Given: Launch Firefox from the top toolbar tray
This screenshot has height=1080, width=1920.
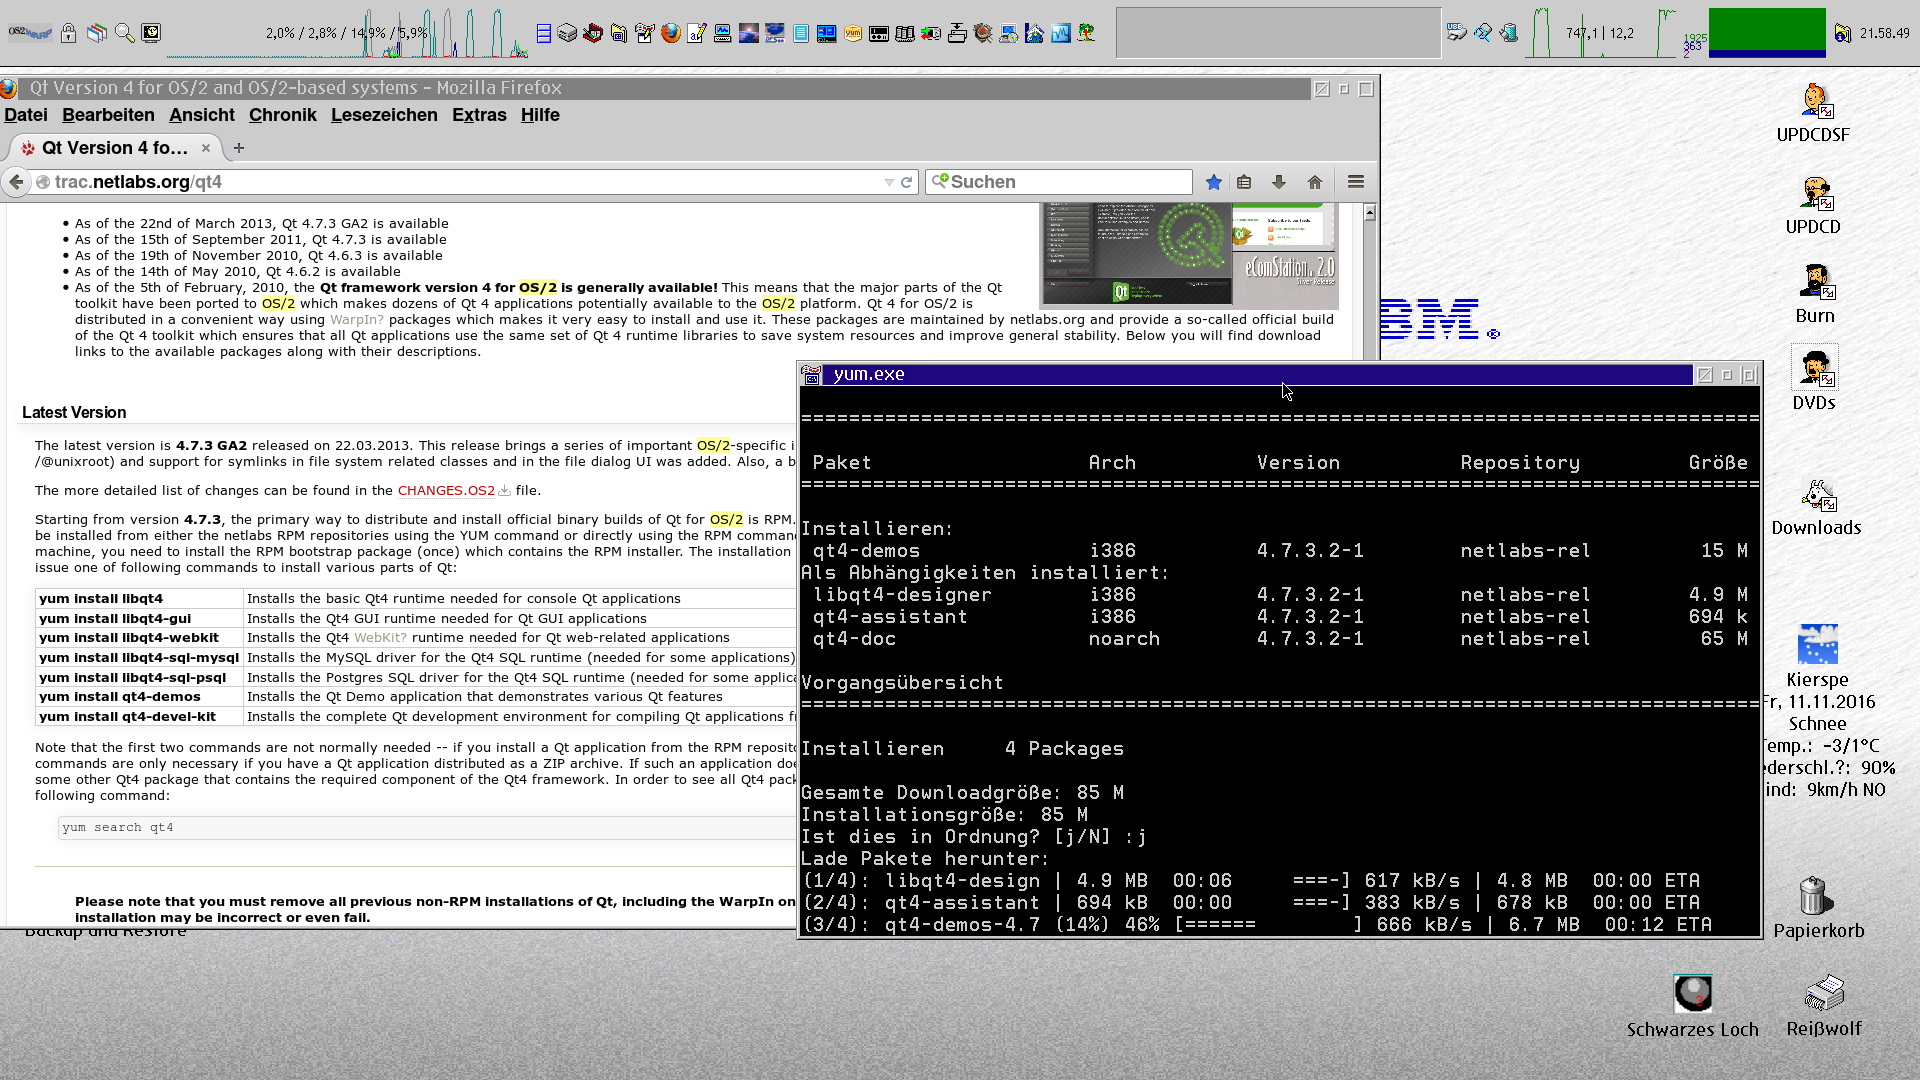Looking at the screenshot, I should pos(671,33).
